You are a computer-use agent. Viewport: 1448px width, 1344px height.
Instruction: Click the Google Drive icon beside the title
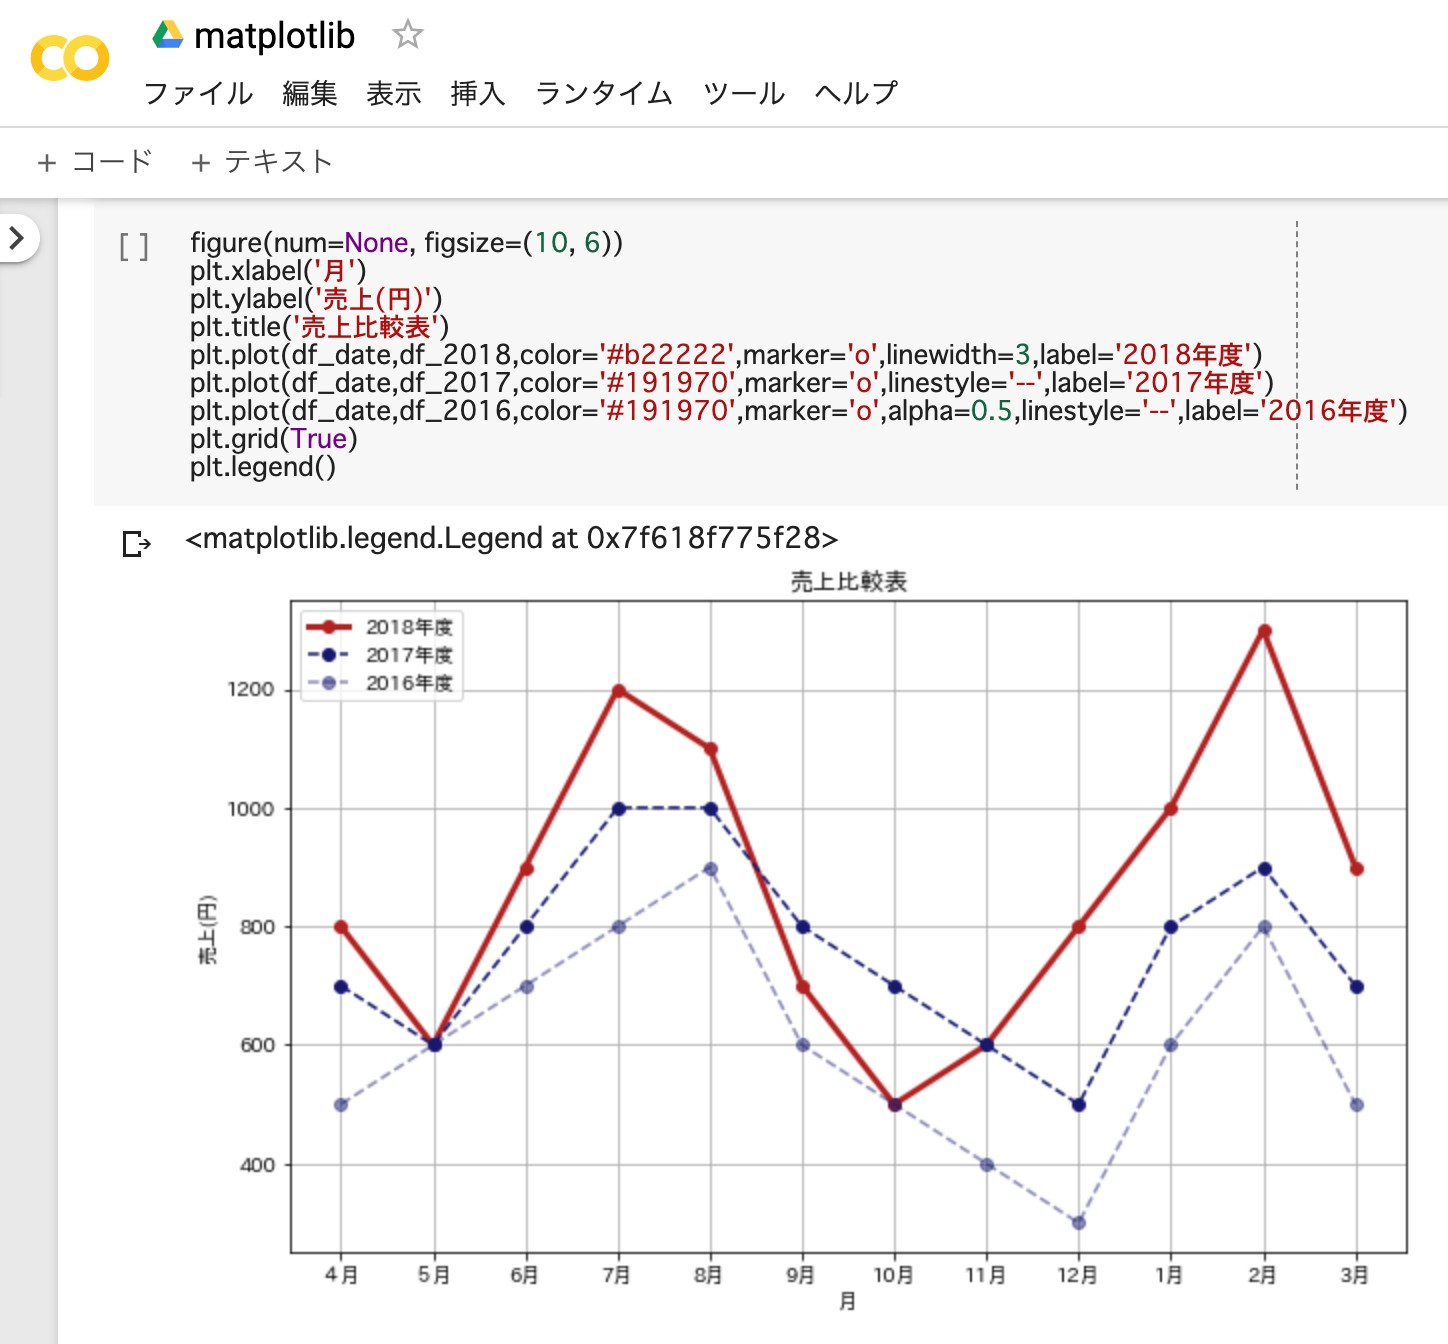tap(168, 35)
